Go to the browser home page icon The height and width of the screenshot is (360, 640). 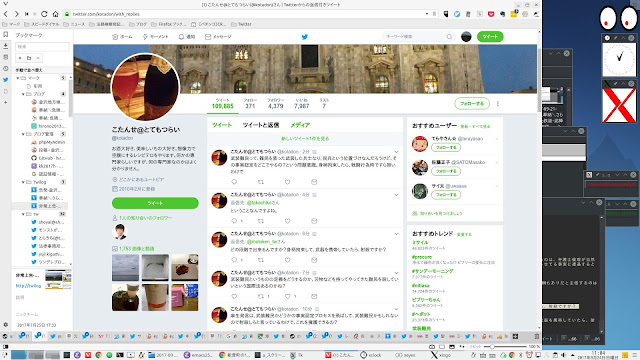(55, 14)
